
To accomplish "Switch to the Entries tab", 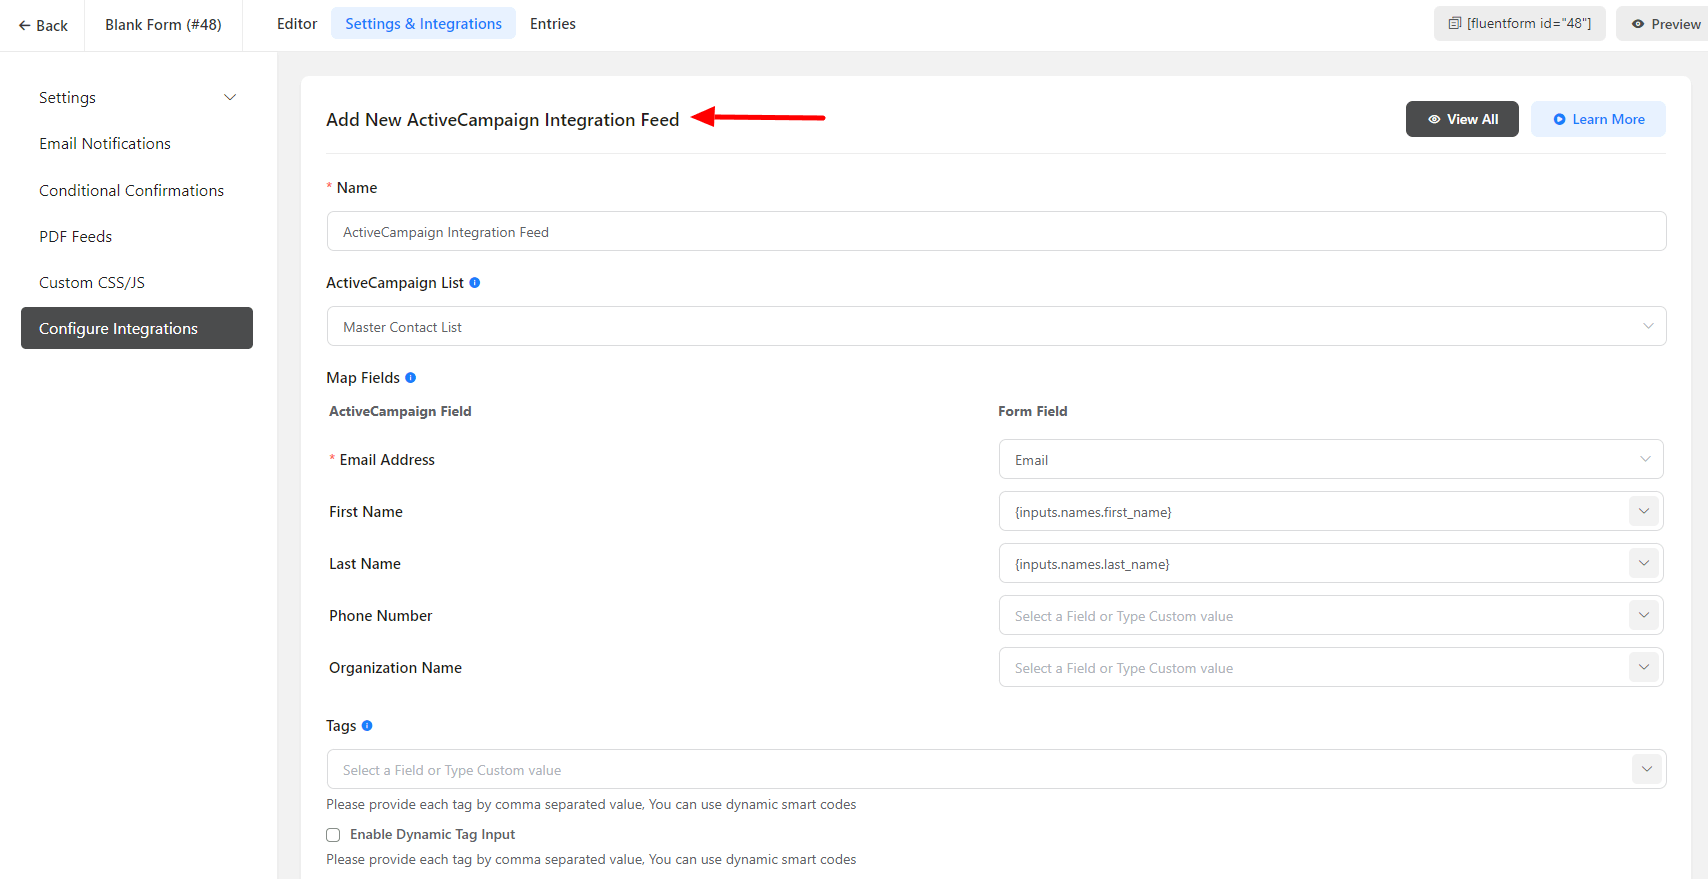I will [553, 24].
